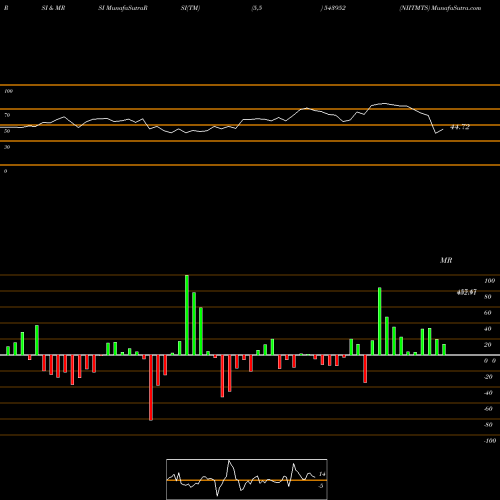Click the RSI axis label 0
500x500 pixels.
(x=5, y=171)
